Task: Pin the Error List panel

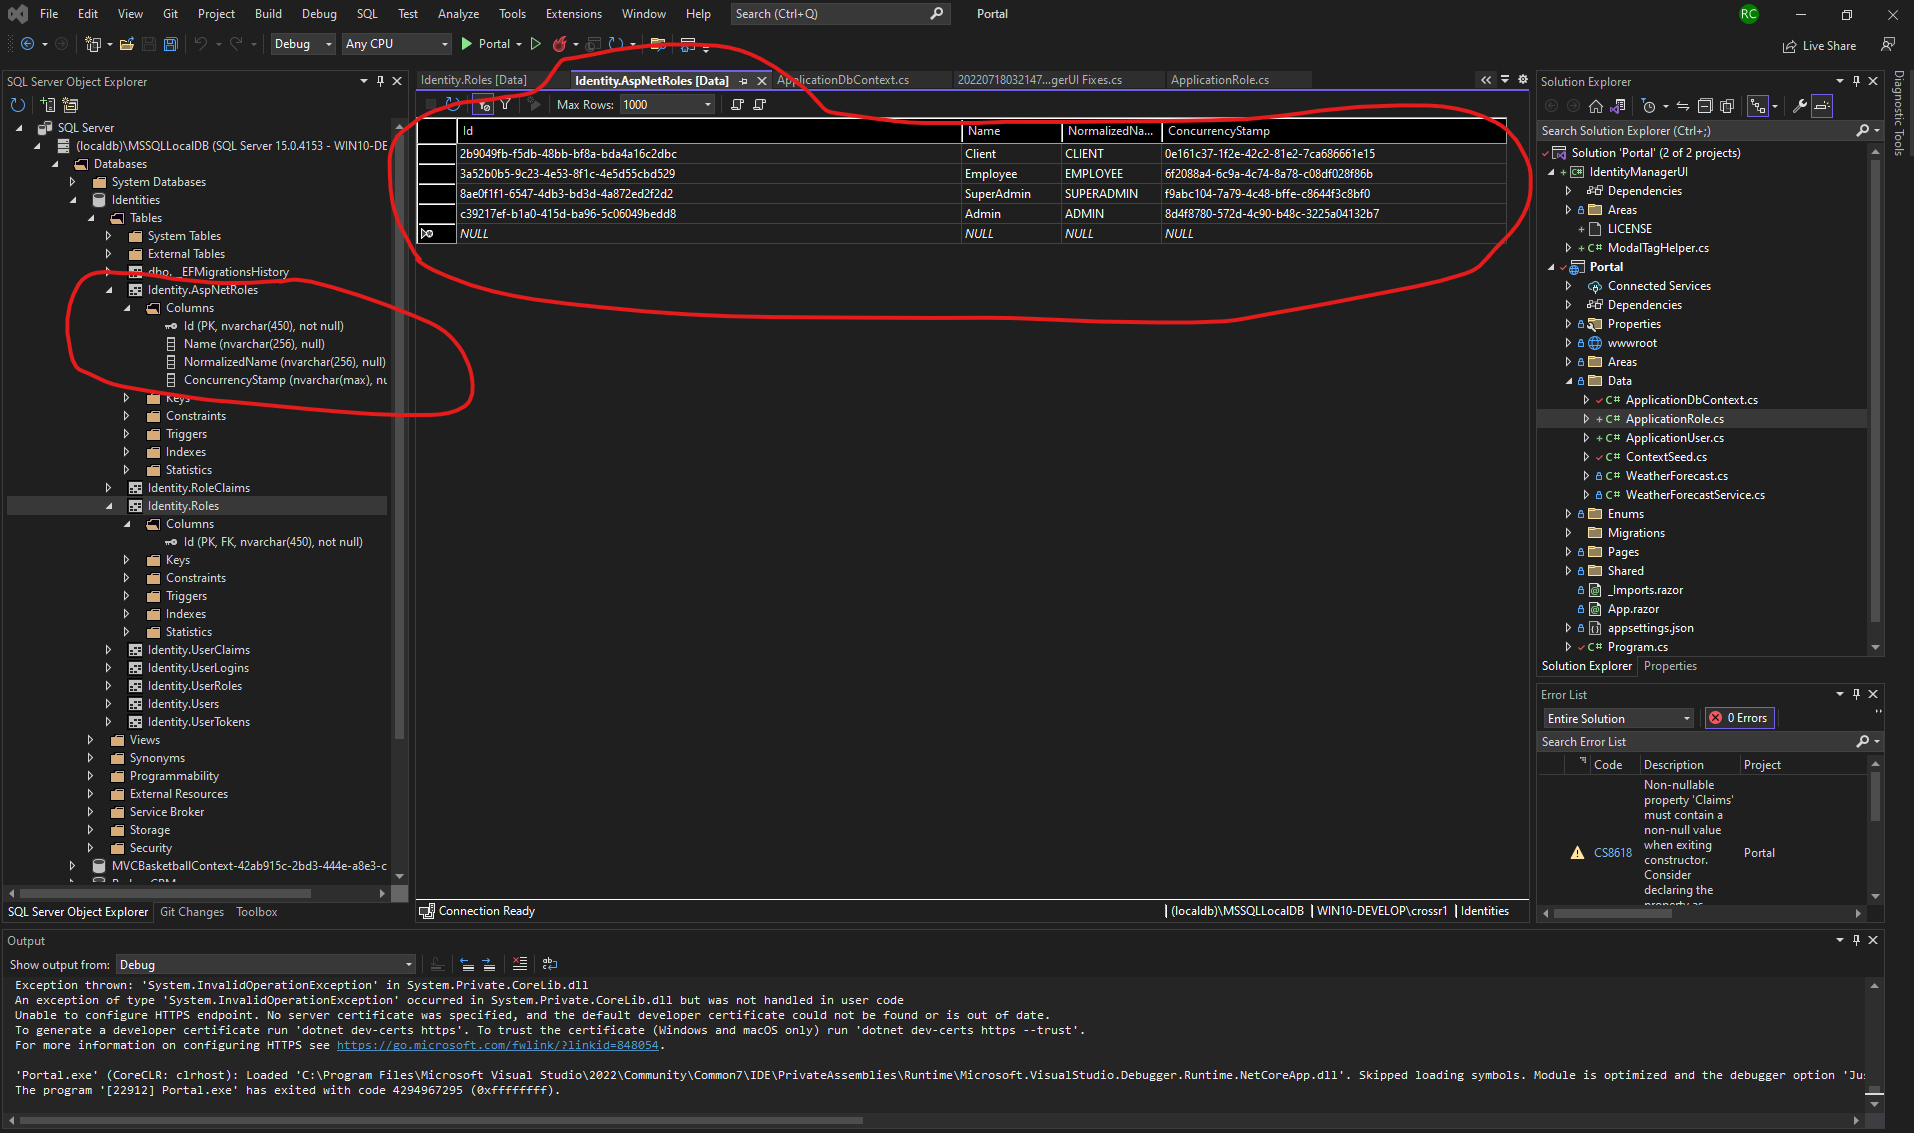Action: click(1856, 694)
